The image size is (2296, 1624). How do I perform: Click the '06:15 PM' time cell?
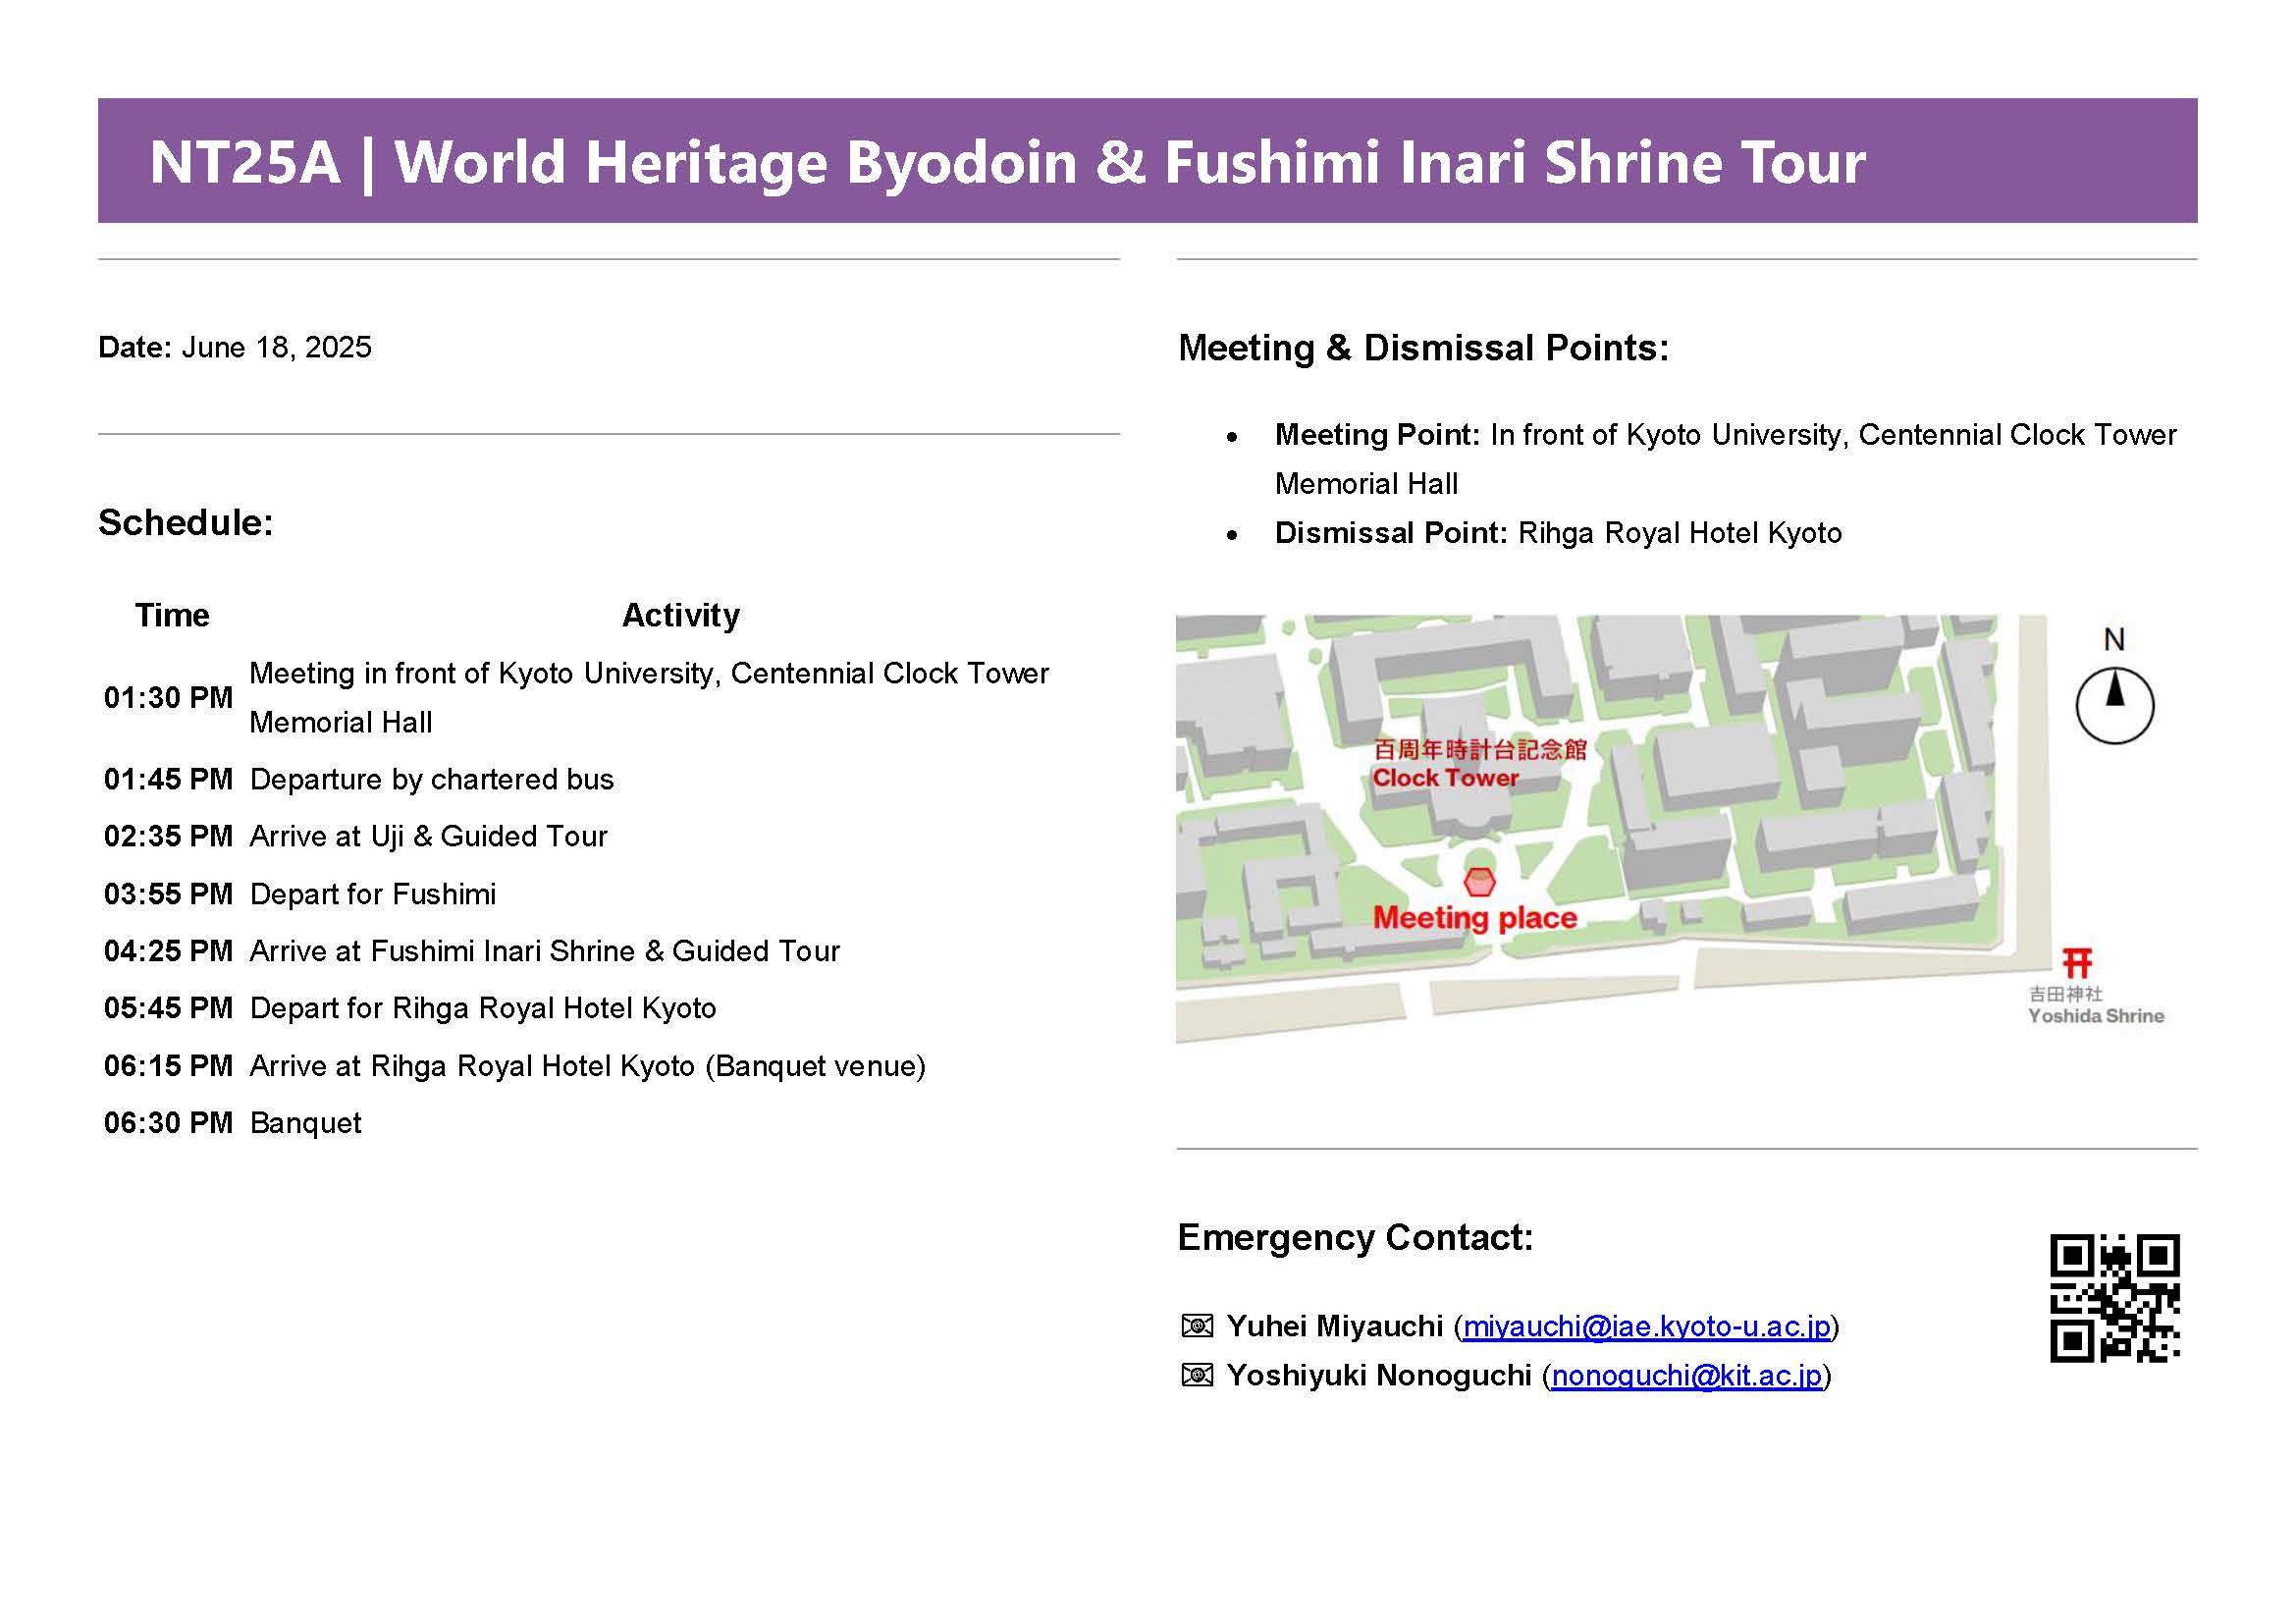168,1066
